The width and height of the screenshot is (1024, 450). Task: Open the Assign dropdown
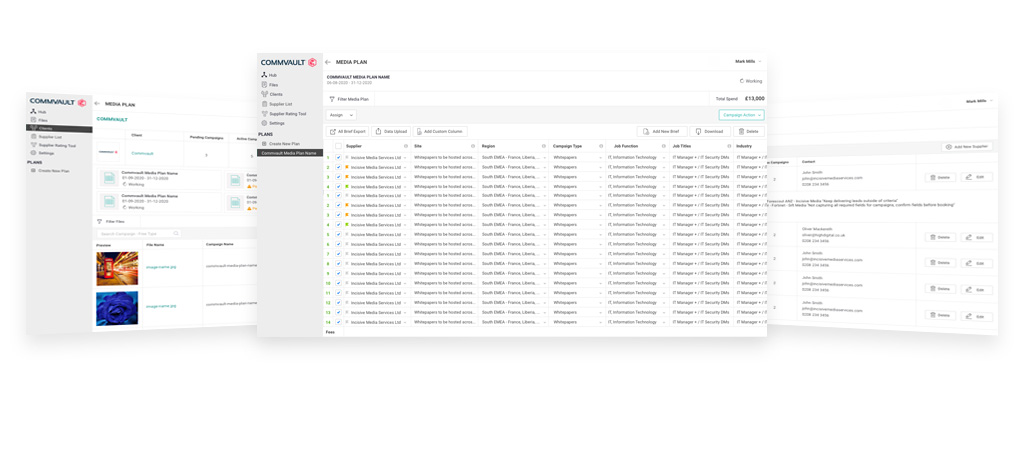(341, 114)
